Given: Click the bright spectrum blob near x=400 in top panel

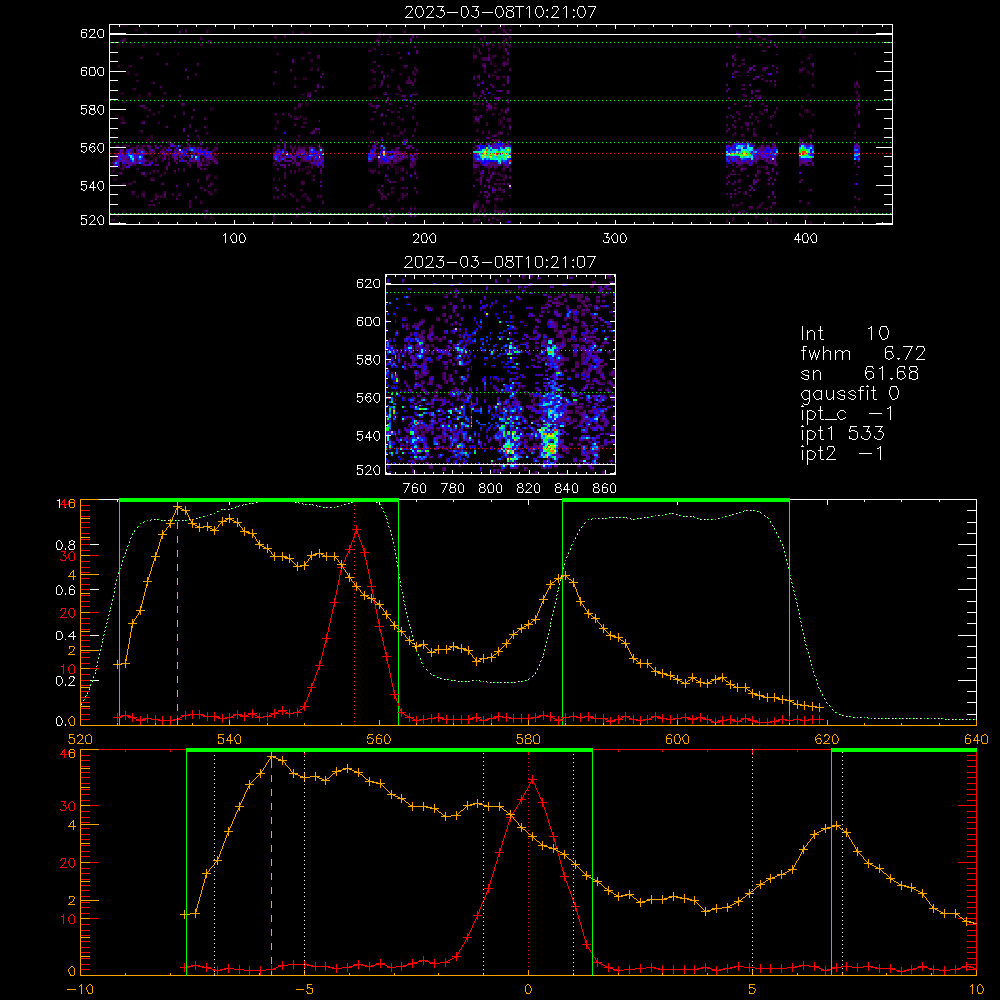Looking at the screenshot, I should [x=806, y=153].
